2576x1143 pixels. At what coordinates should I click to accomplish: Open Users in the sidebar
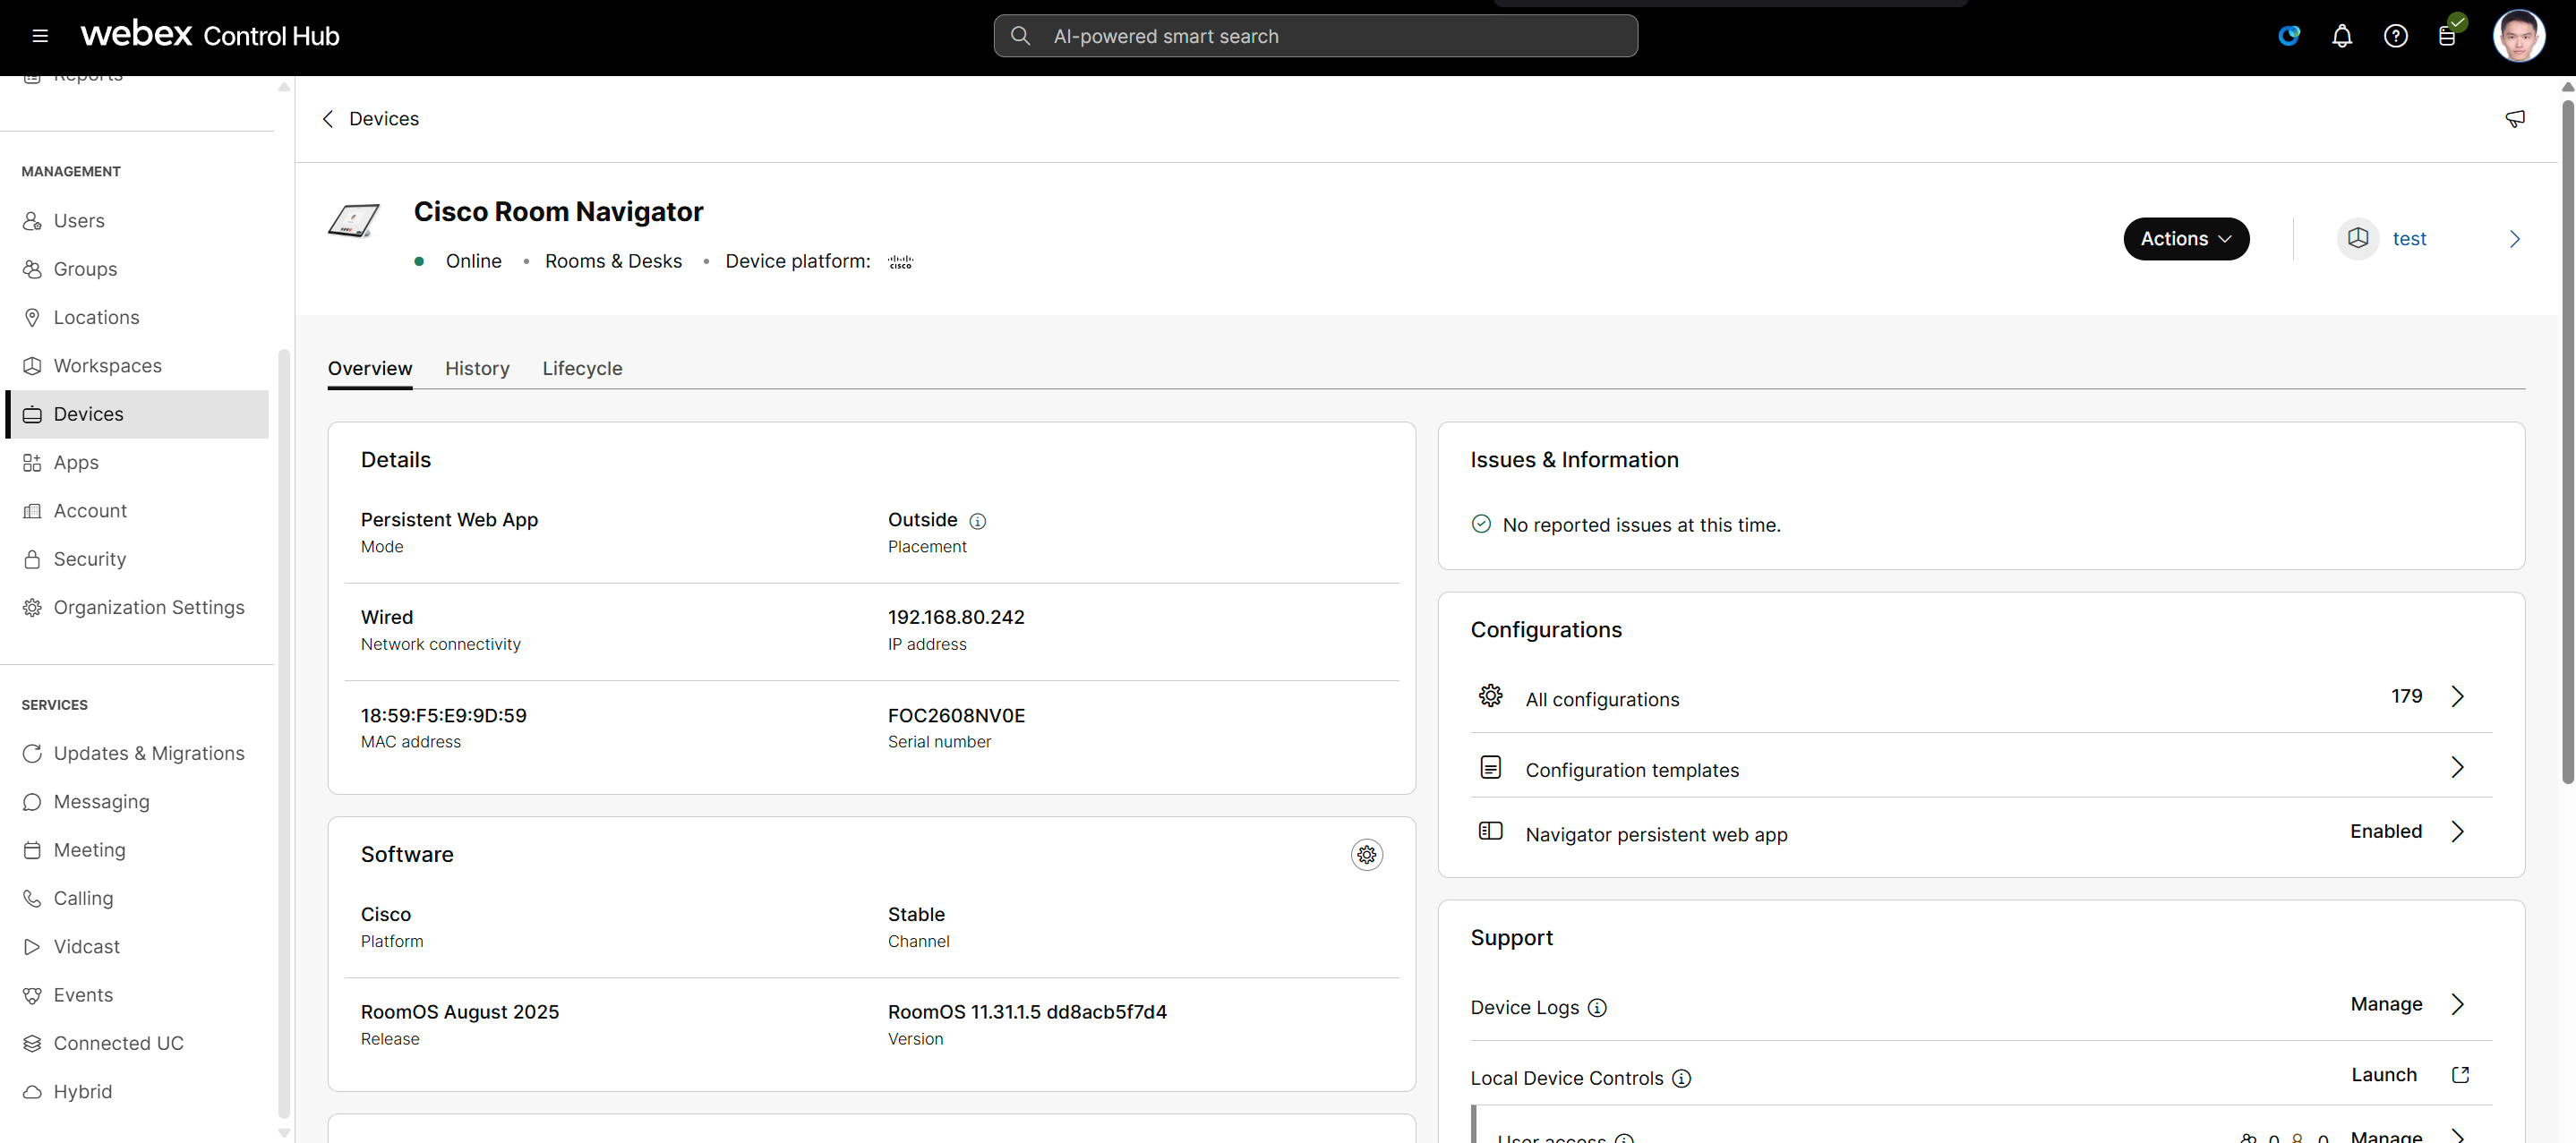click(x=137, y=221)
